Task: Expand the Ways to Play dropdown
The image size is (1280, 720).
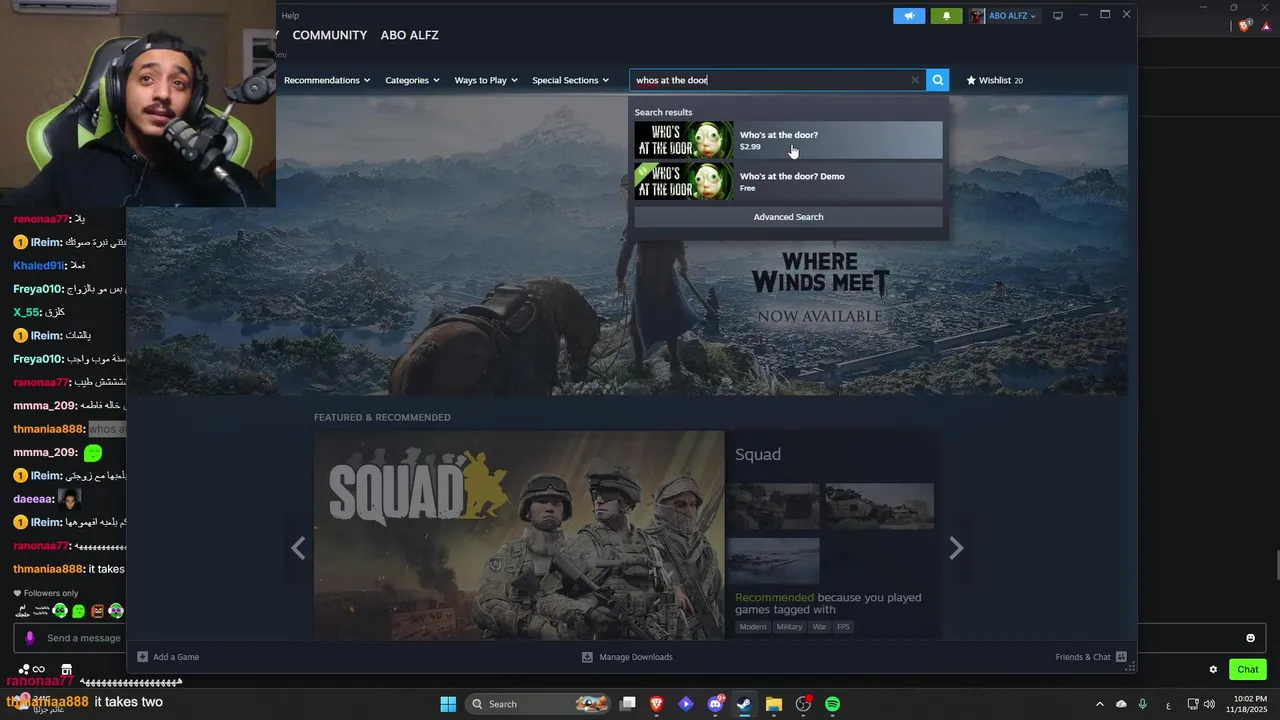Action: (485, 80)
